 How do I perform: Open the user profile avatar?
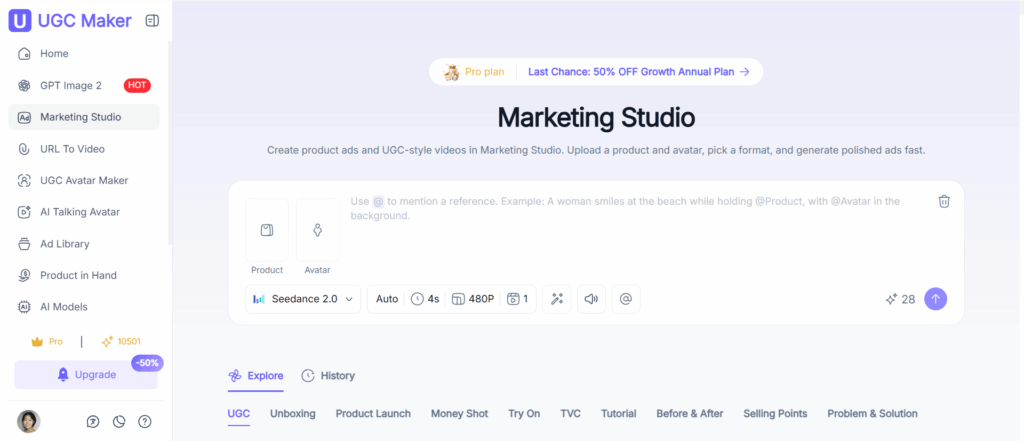tap(29, 421)
